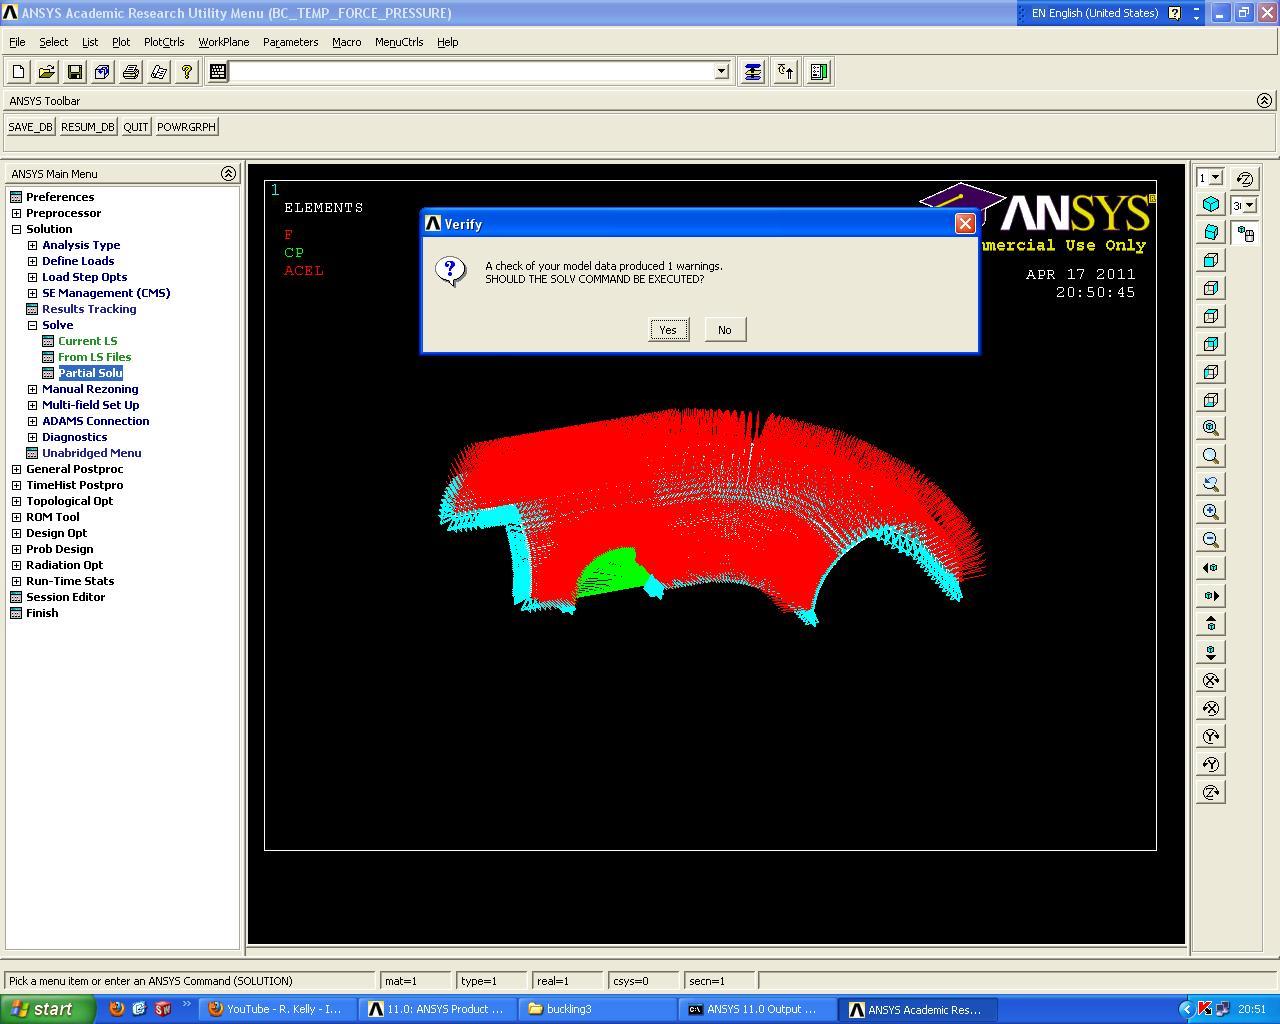Screen dimensions: 1280x1024
Task: Expand the Analysis Type node
Action: tap(32, 245)
